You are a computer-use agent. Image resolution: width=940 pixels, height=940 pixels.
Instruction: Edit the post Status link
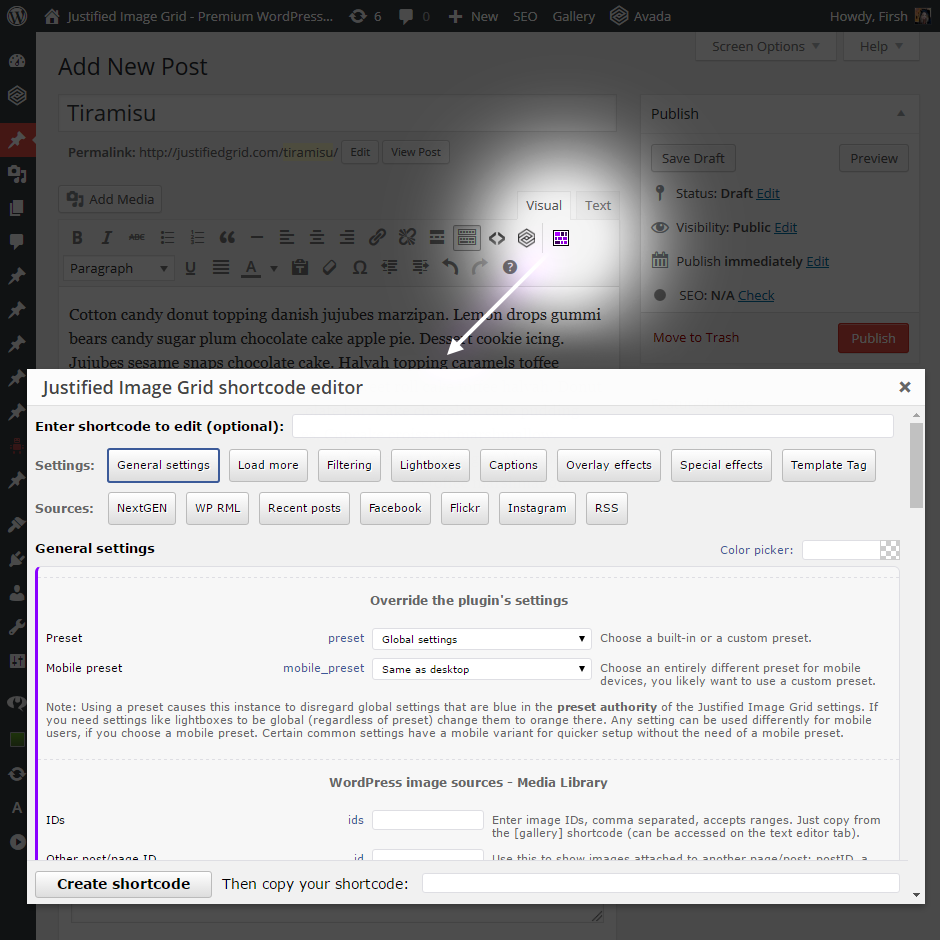pyautogui.click(x=768, y=194)
